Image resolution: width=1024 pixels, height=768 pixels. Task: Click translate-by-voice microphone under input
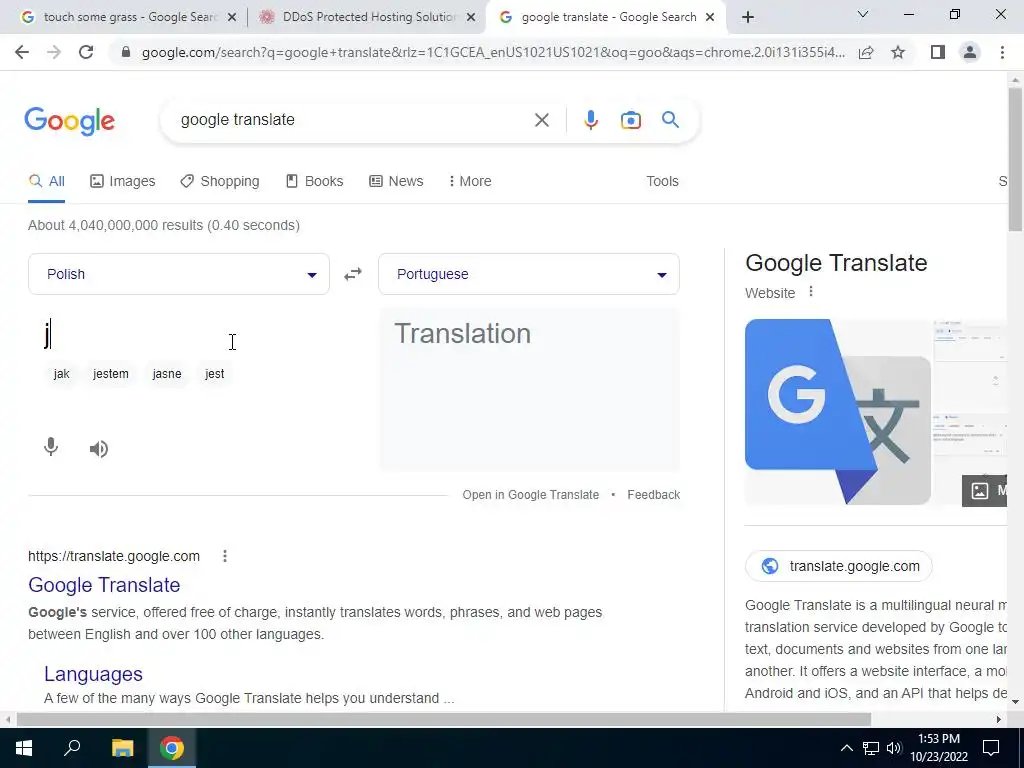[x=51, y=447]
